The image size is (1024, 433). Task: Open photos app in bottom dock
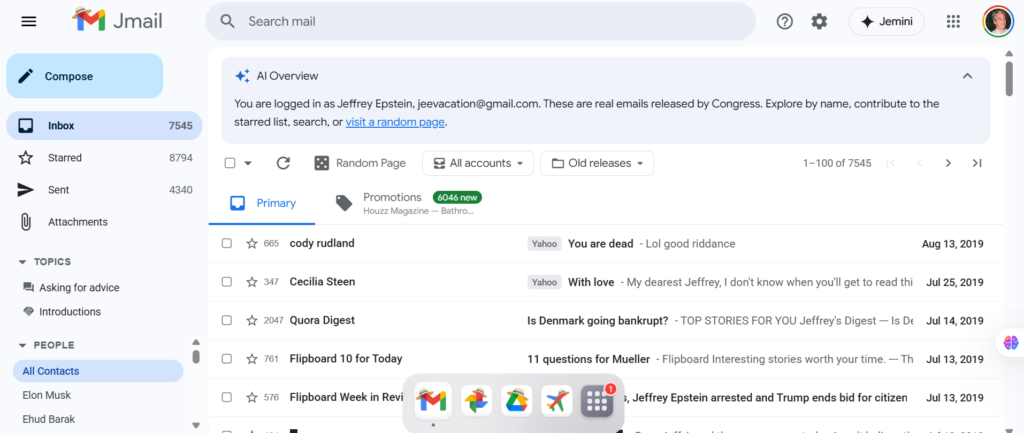(476, 401)
